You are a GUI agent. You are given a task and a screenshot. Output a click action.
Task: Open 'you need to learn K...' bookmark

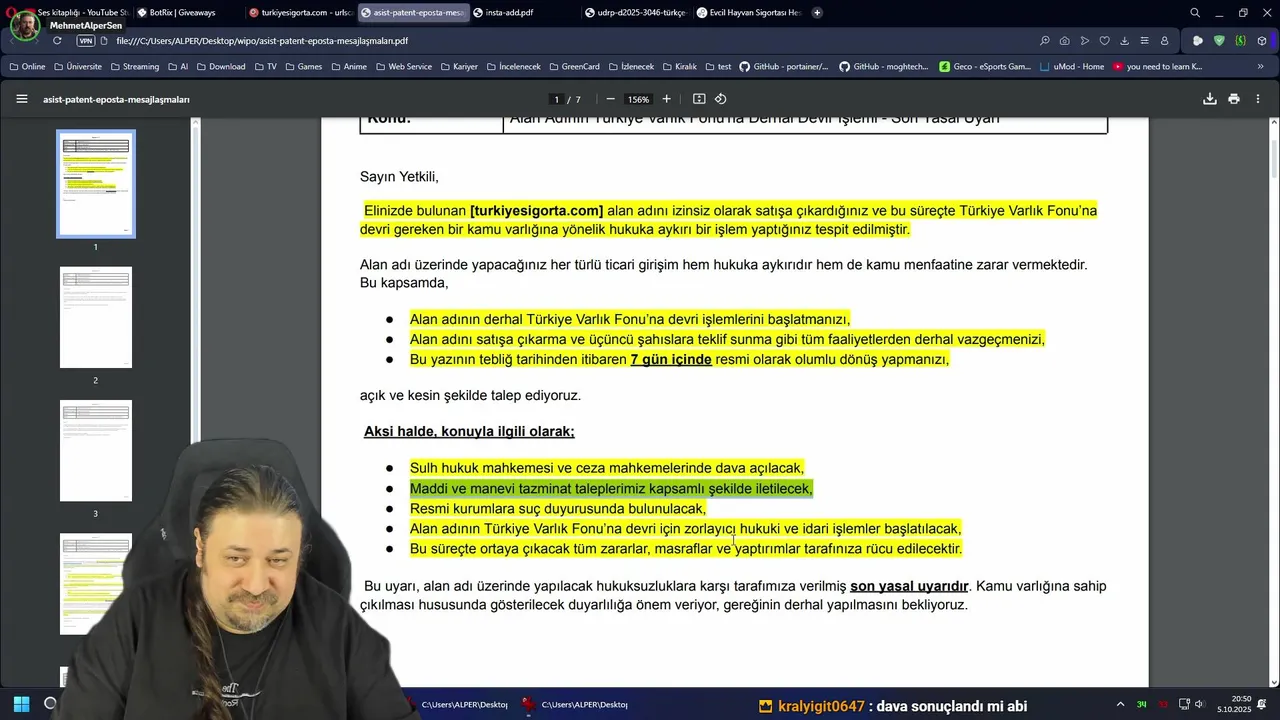(1158, 67)
